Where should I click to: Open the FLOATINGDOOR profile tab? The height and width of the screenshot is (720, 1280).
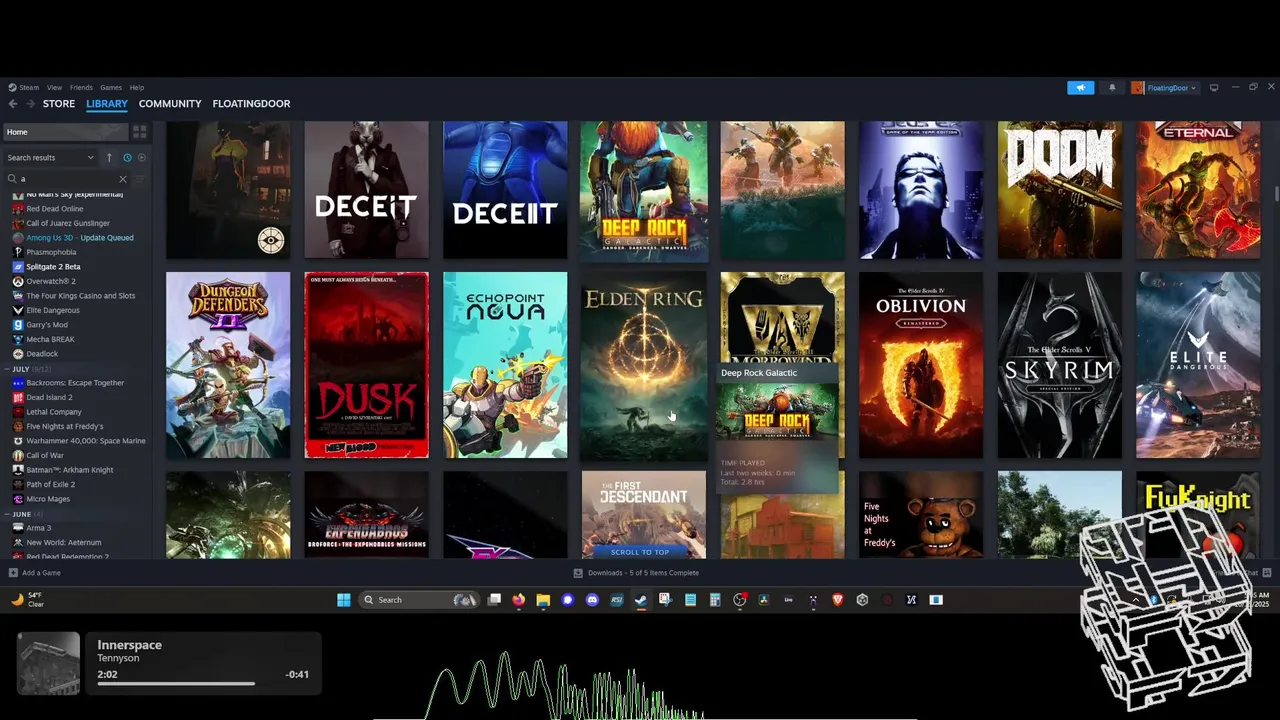click(251, 104)
